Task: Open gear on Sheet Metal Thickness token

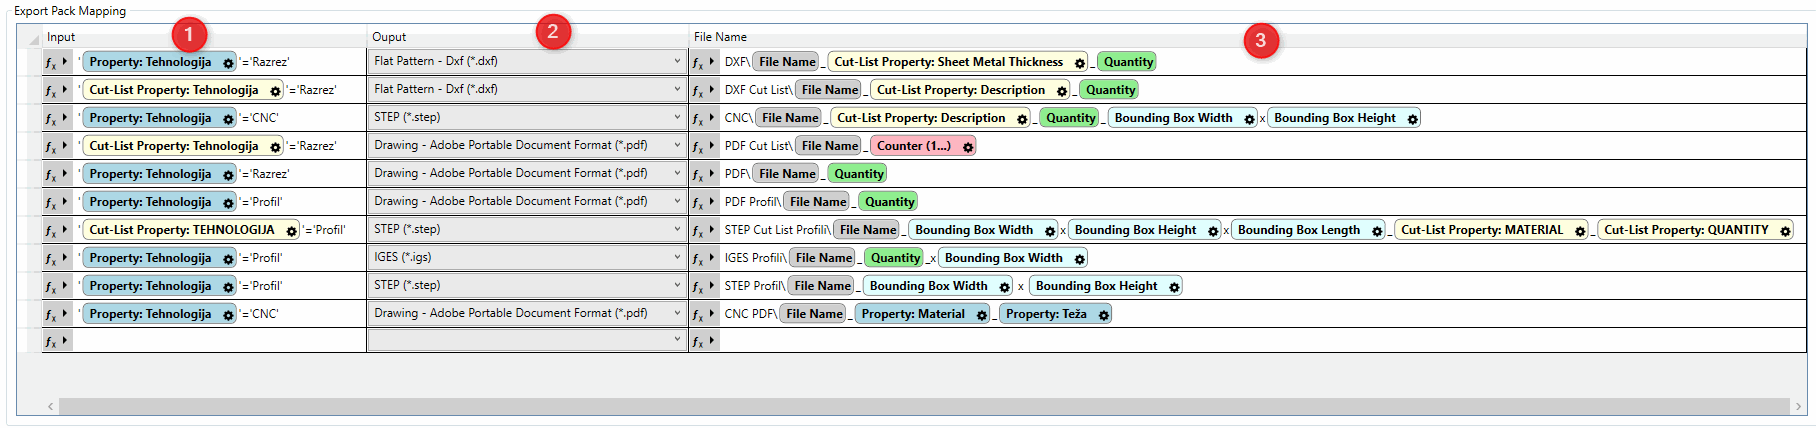Action: (x=1079, y=63)
